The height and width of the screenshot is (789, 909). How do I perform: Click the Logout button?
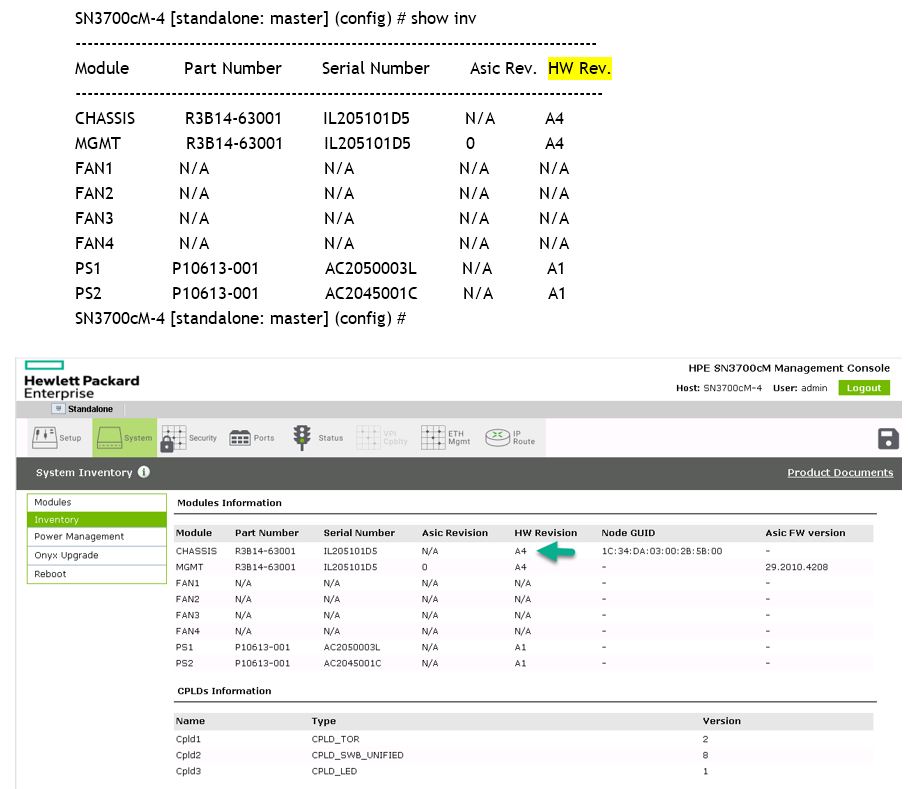(863, 387)
